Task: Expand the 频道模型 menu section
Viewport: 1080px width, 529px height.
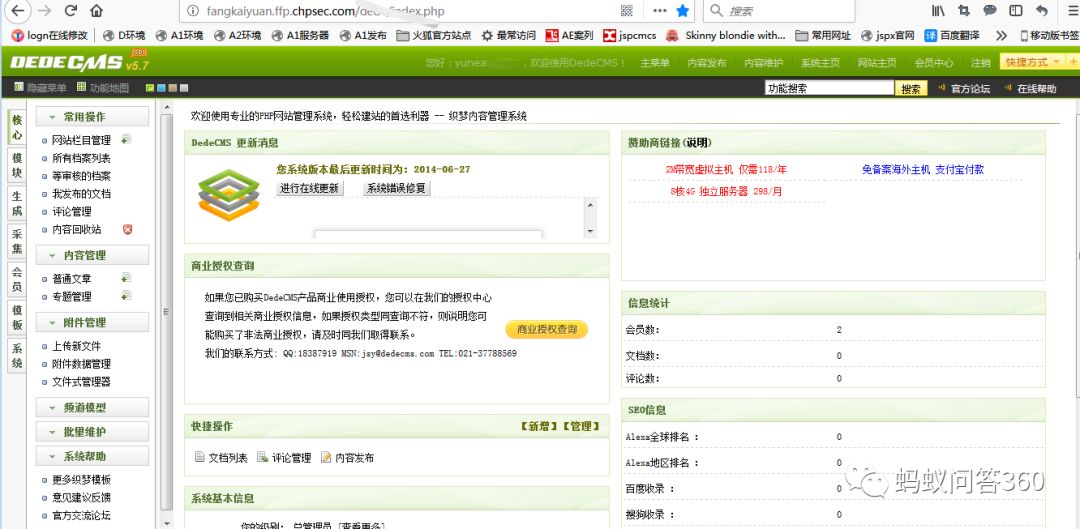Action: (92, 407)
